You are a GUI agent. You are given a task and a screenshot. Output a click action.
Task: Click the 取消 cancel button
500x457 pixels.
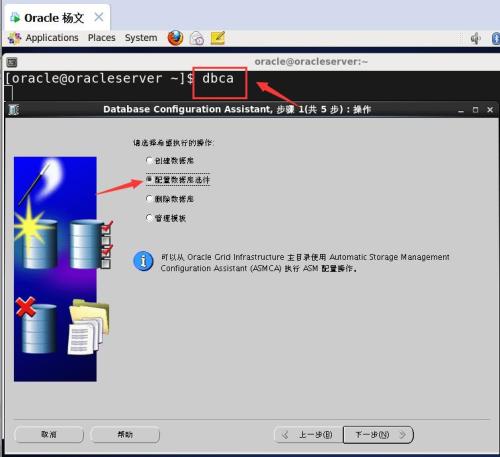coord(49,434)
